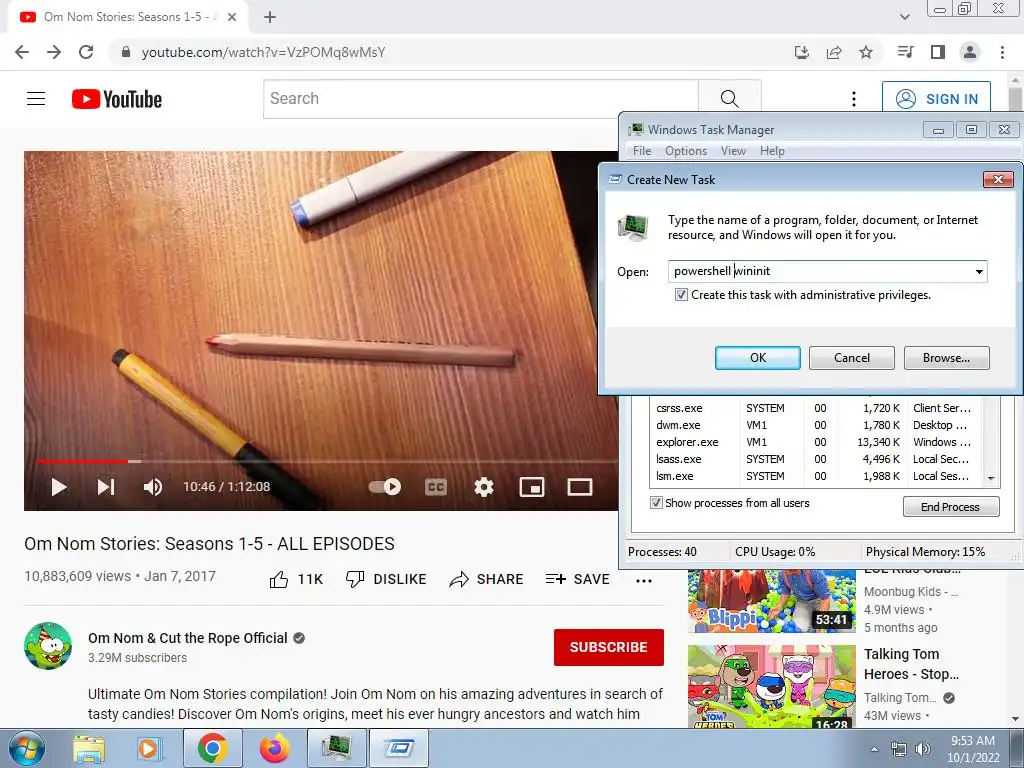This screenshot has height=768, width=1024.
Task: Click the YouTube search magnifier button
Action: click(729, 99)
